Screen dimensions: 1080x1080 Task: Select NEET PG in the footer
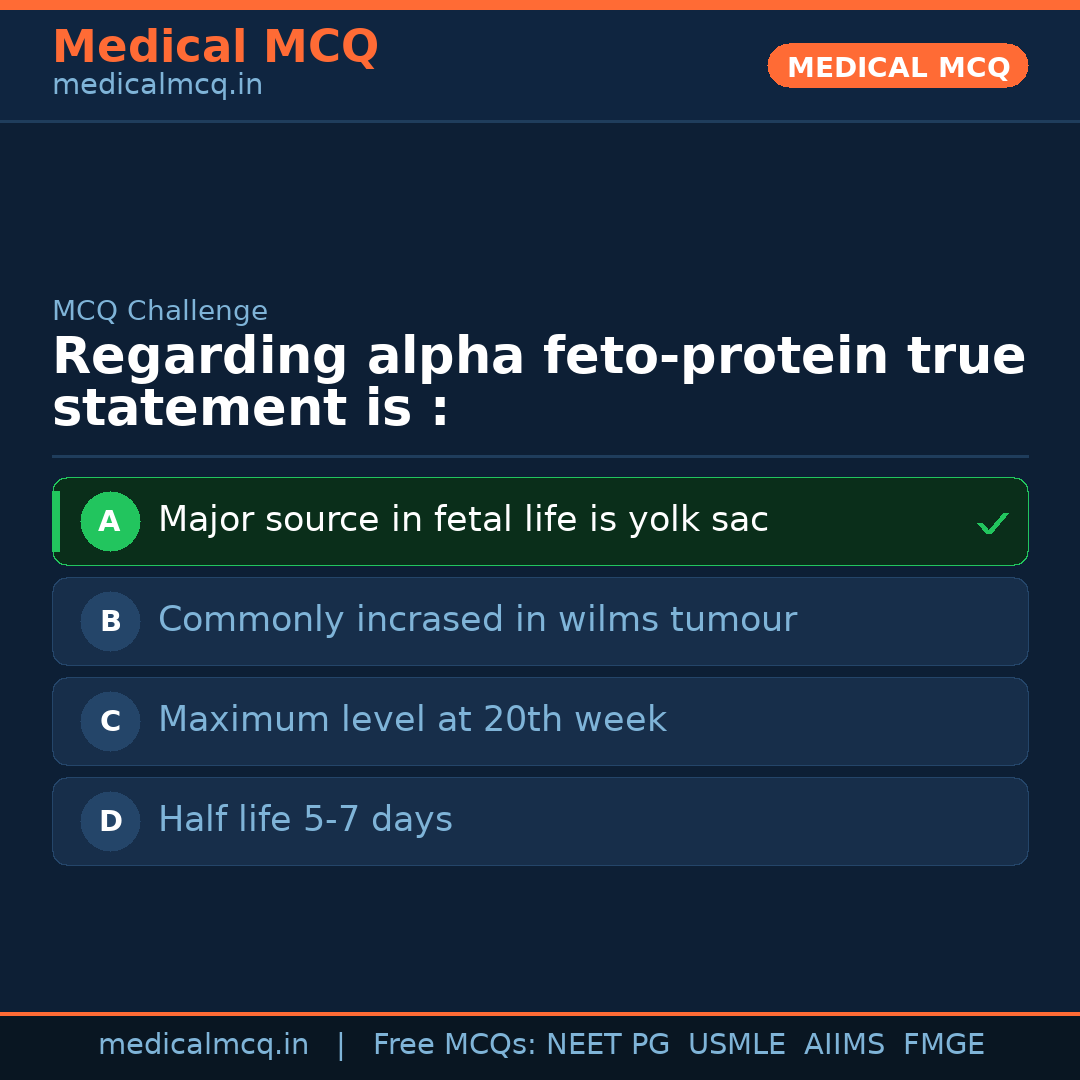608,1045
